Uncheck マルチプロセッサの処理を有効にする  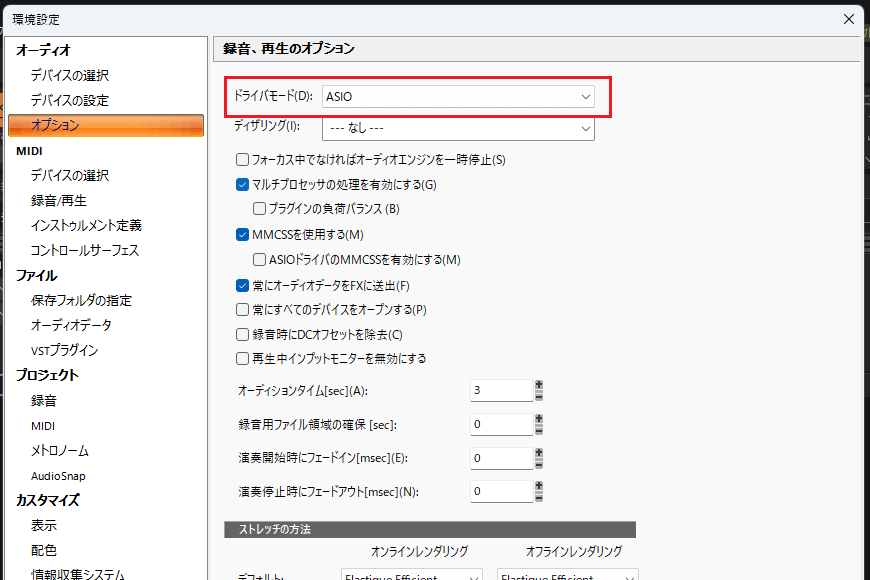coord(242,184)
